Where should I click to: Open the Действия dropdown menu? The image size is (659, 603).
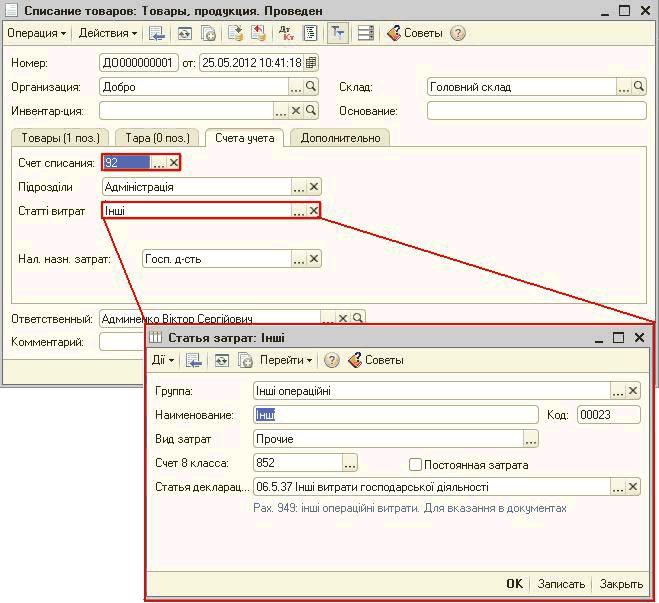[107, 33]
